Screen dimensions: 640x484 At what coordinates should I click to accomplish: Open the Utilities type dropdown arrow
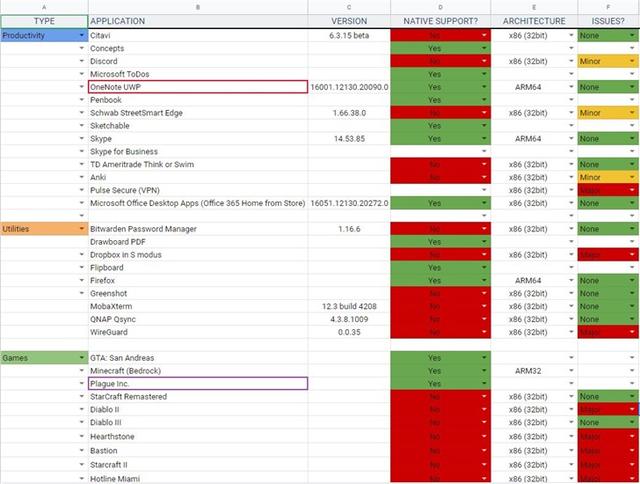82,229
